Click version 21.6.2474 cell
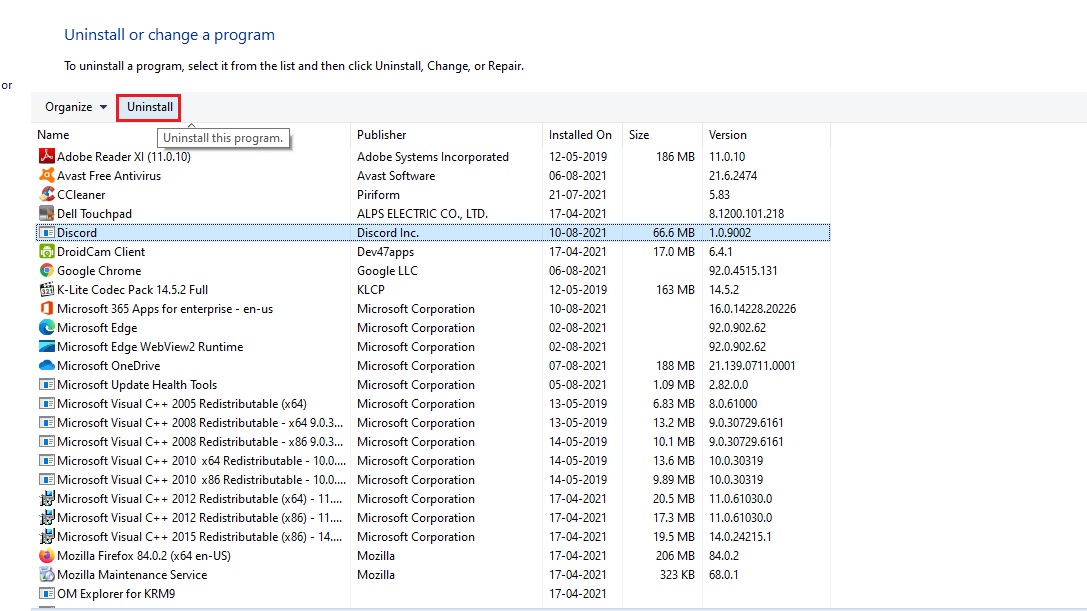 (733, 175)
